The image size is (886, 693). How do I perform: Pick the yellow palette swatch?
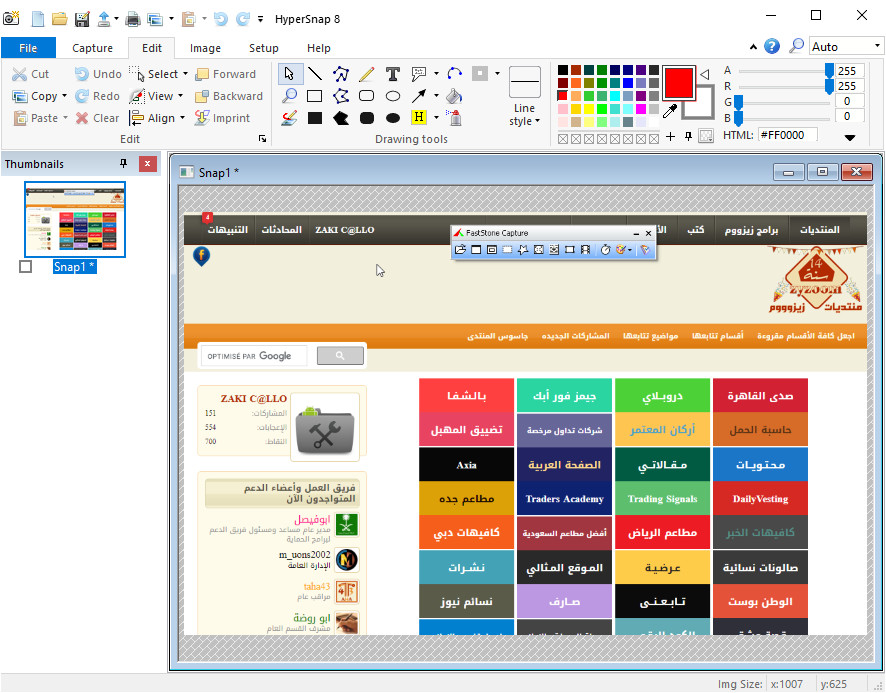click(x=589, y=109)
